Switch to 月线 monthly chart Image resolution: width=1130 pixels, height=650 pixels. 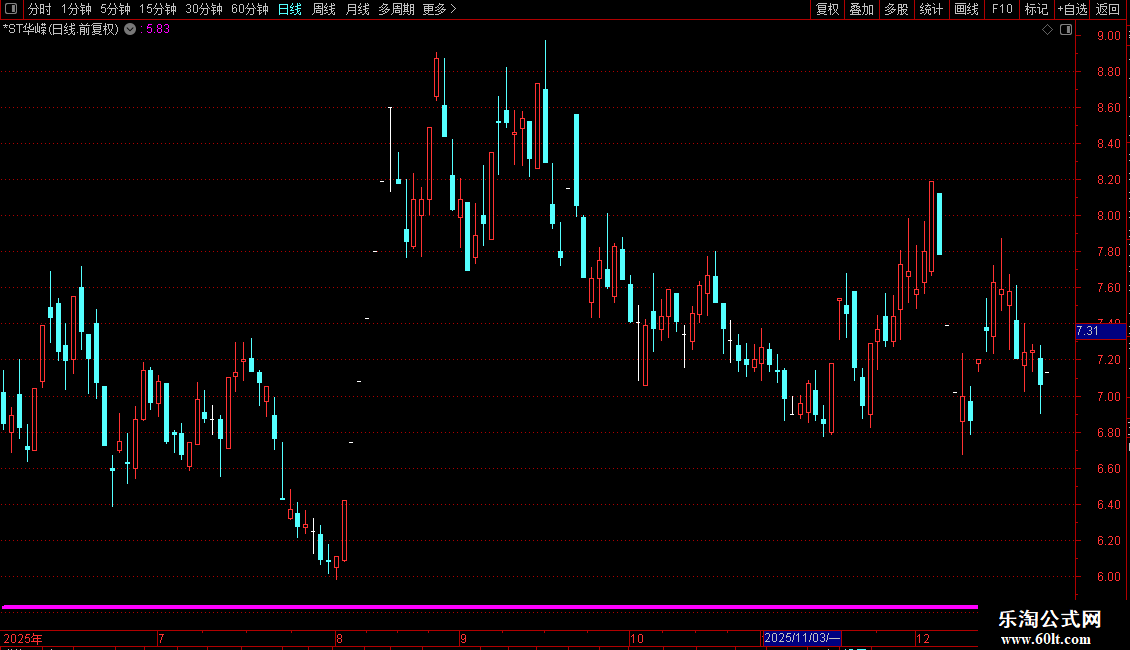[x=357, y=9]
